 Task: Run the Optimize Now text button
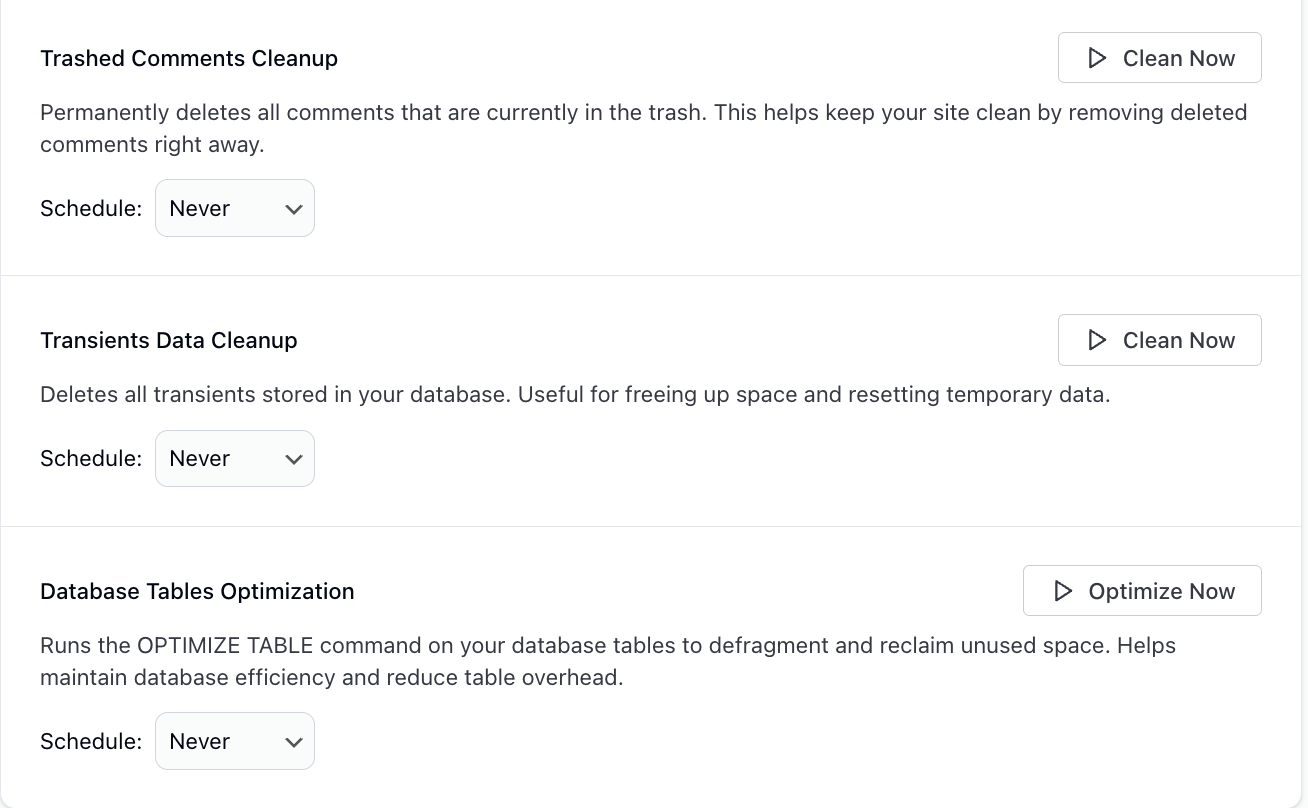point(1161,591)
